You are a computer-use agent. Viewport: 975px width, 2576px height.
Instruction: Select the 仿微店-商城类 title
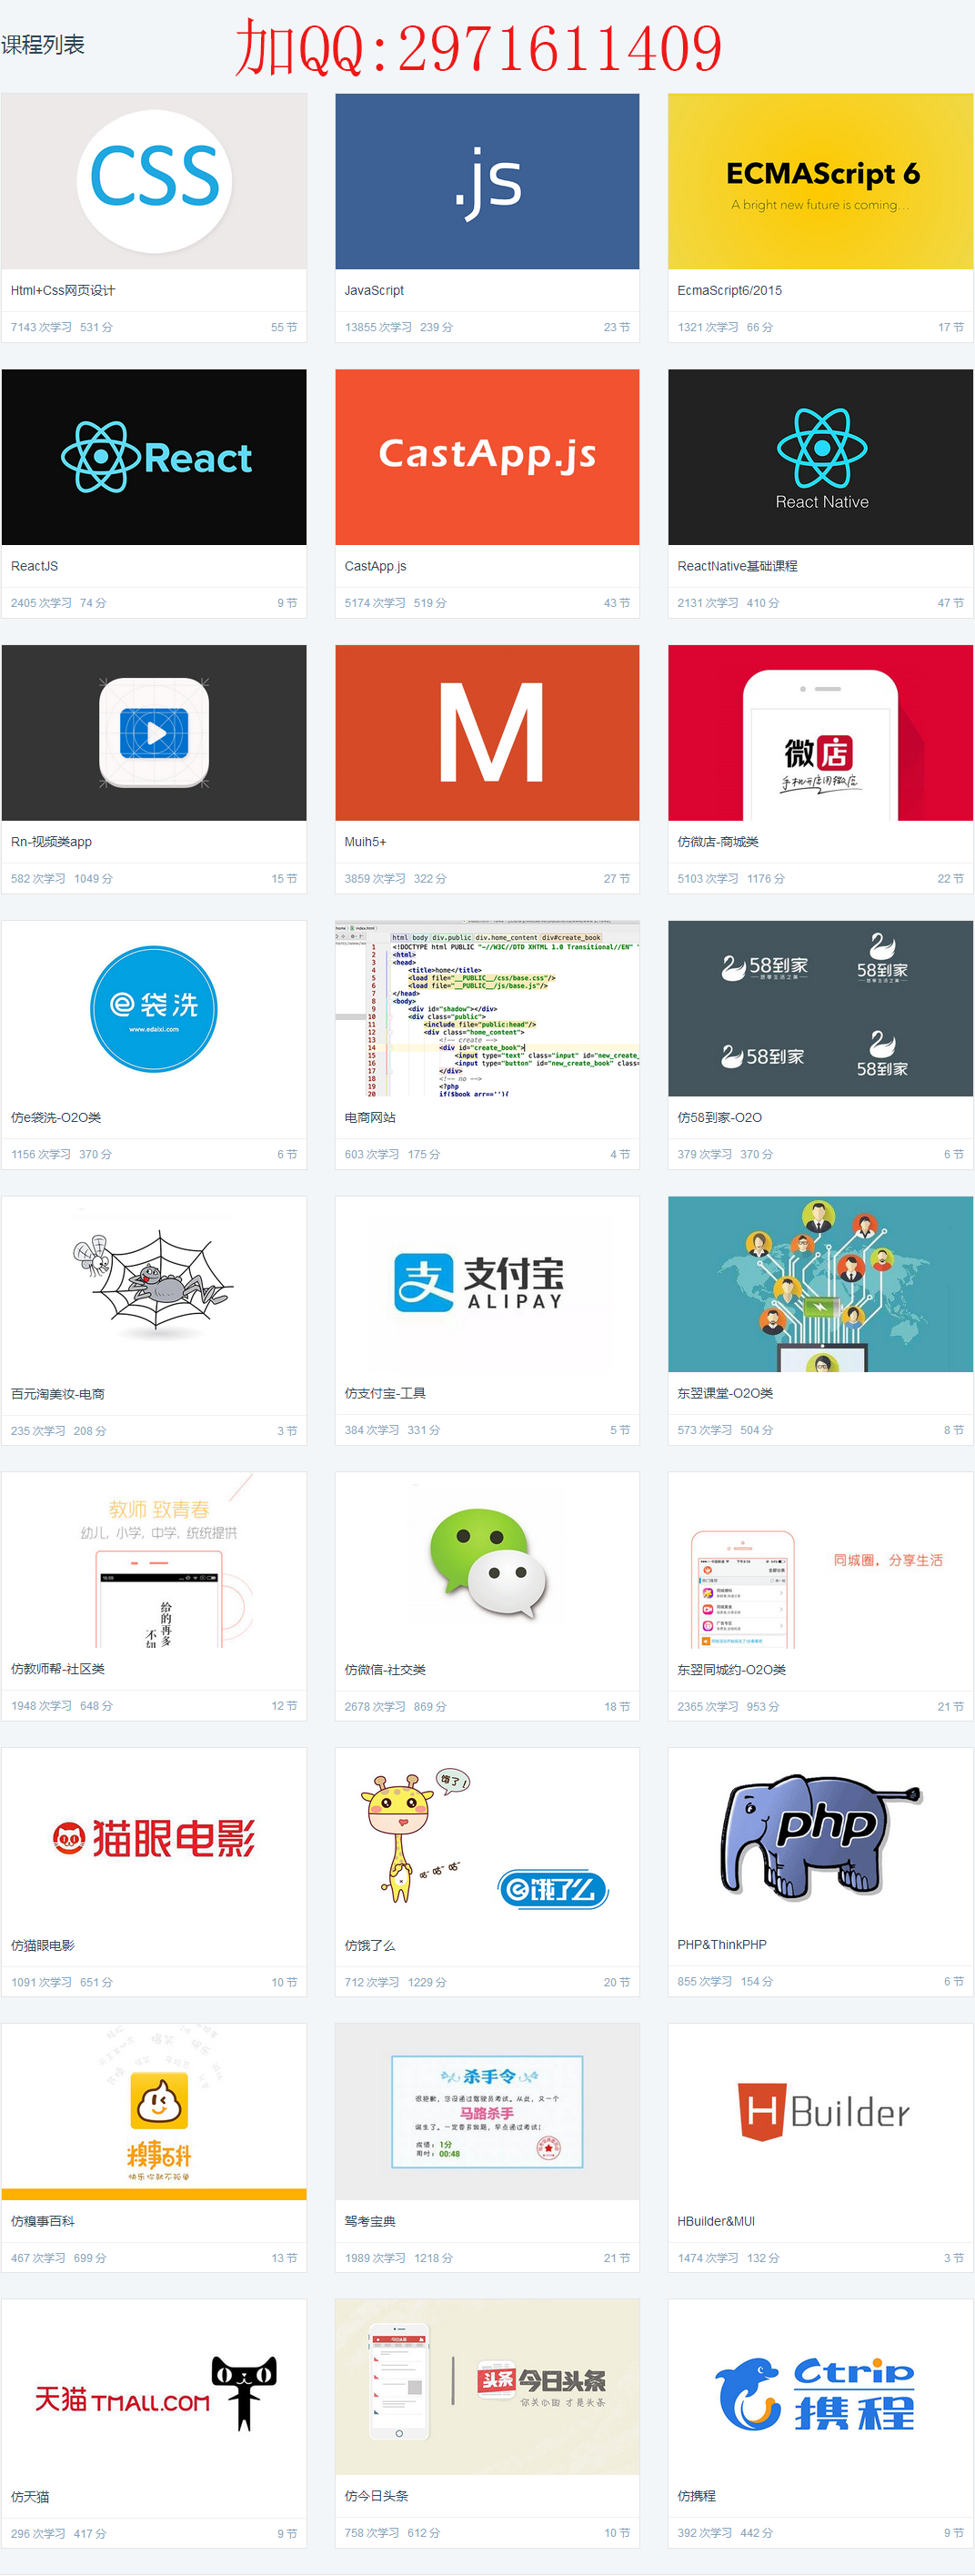click(718, 842)
